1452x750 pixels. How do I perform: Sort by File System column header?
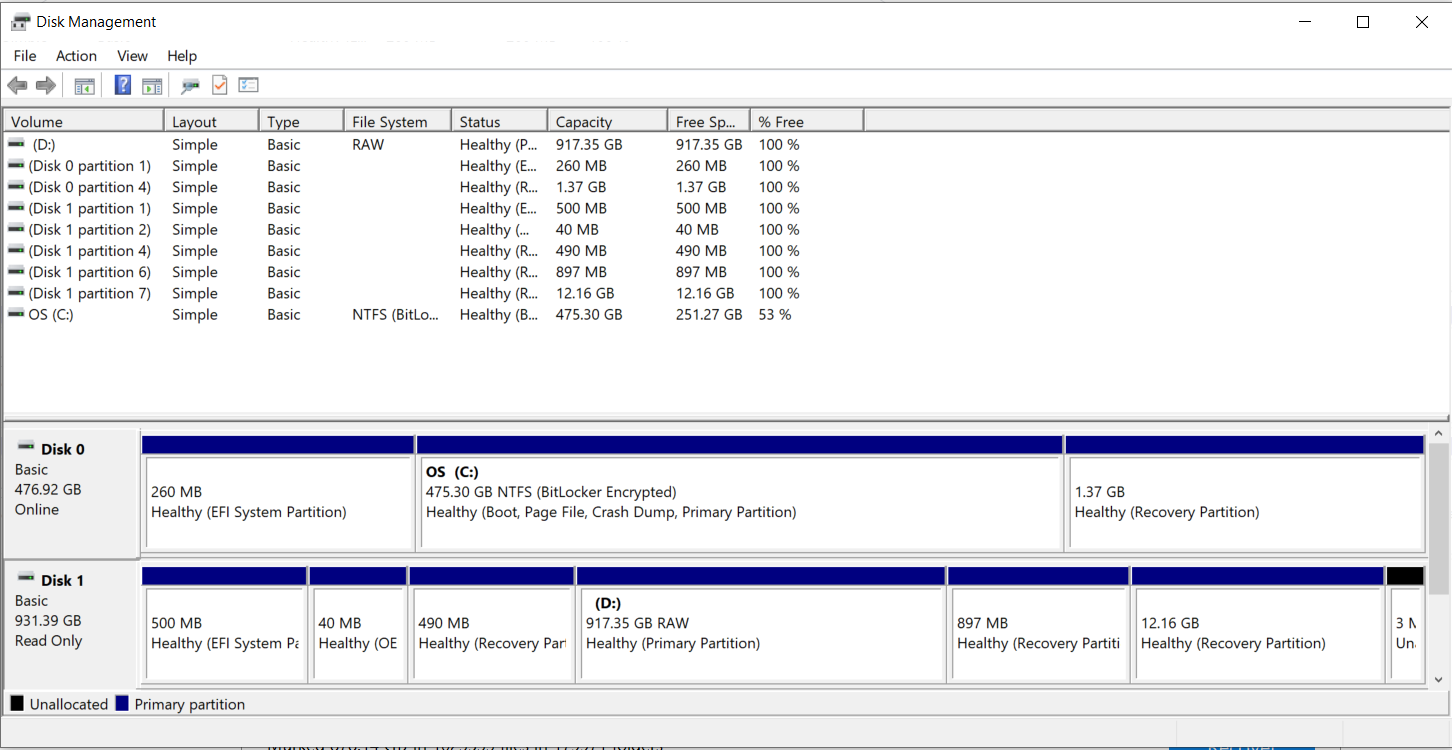point(397,121)
